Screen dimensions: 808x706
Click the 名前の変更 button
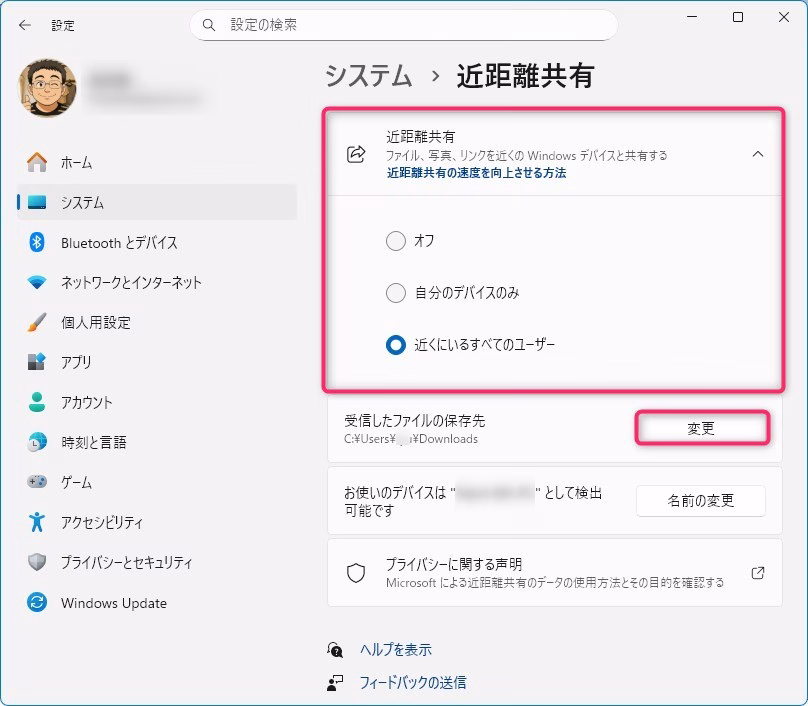click(x=700, y=501)
